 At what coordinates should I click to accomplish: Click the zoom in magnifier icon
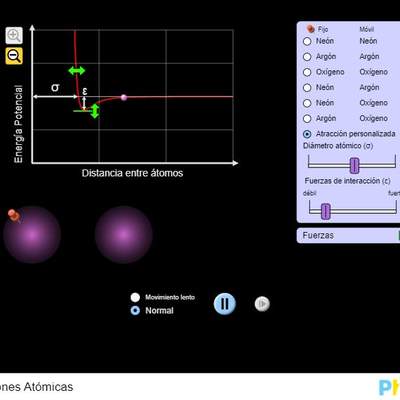coord(14,35)
